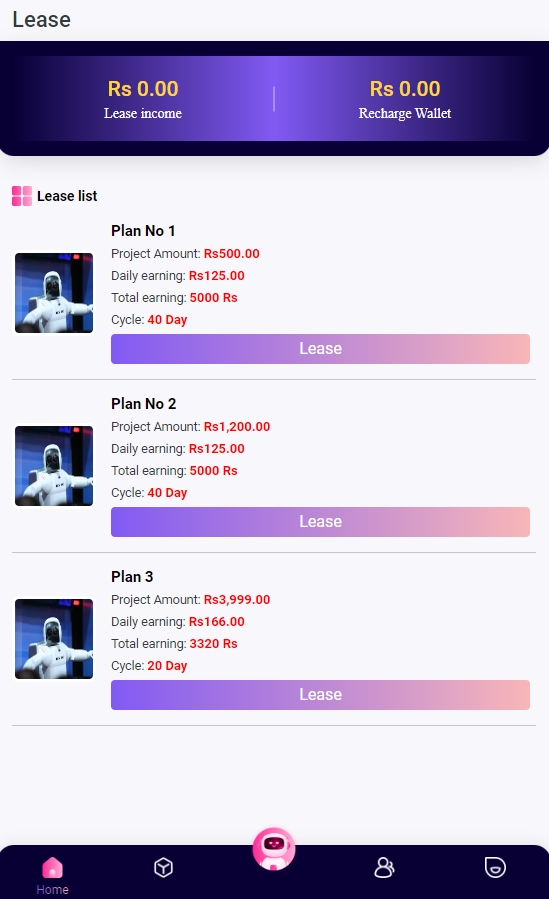Click the Lease button for Plan 3
This screenshot has height=899, width=549.
[x=320, y=695]
